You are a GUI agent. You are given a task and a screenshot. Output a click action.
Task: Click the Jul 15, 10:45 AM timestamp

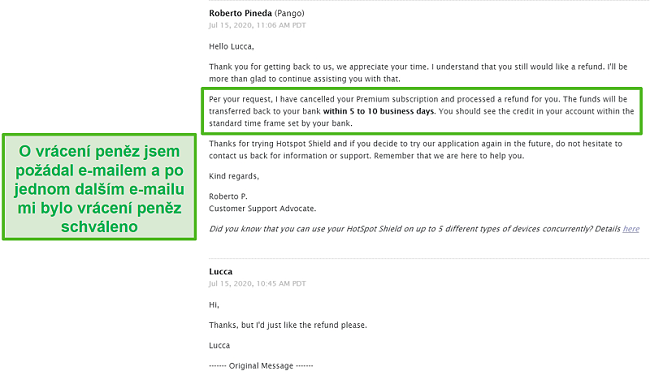[x=257, y=284]
